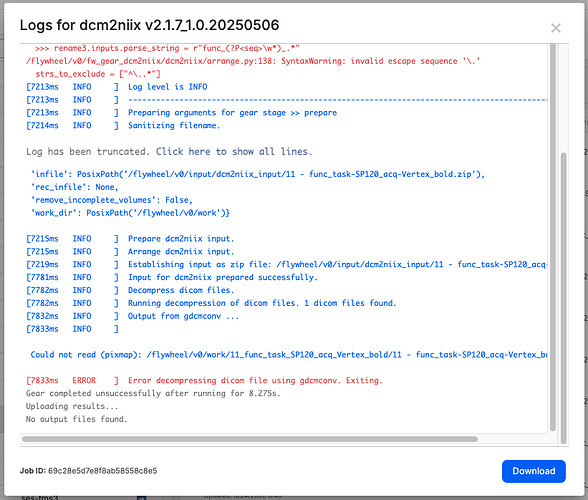Click the 'Output from gdcmconv ...' log line
The height and width of the screenshot is (500, 588).
coord(132,316)
